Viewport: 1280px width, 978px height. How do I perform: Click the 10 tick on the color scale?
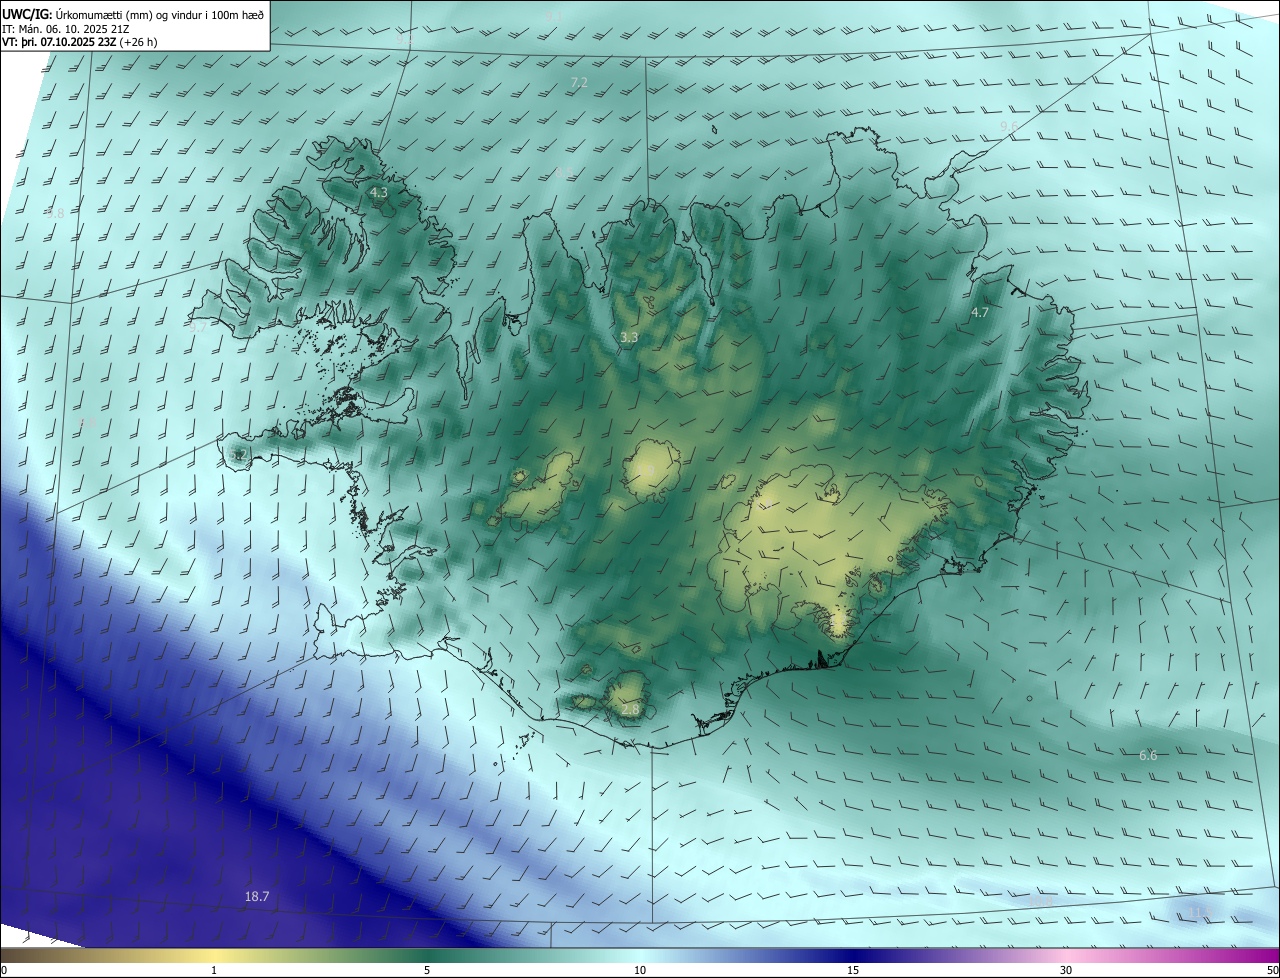pyautogui.click(x=640, y=970)
